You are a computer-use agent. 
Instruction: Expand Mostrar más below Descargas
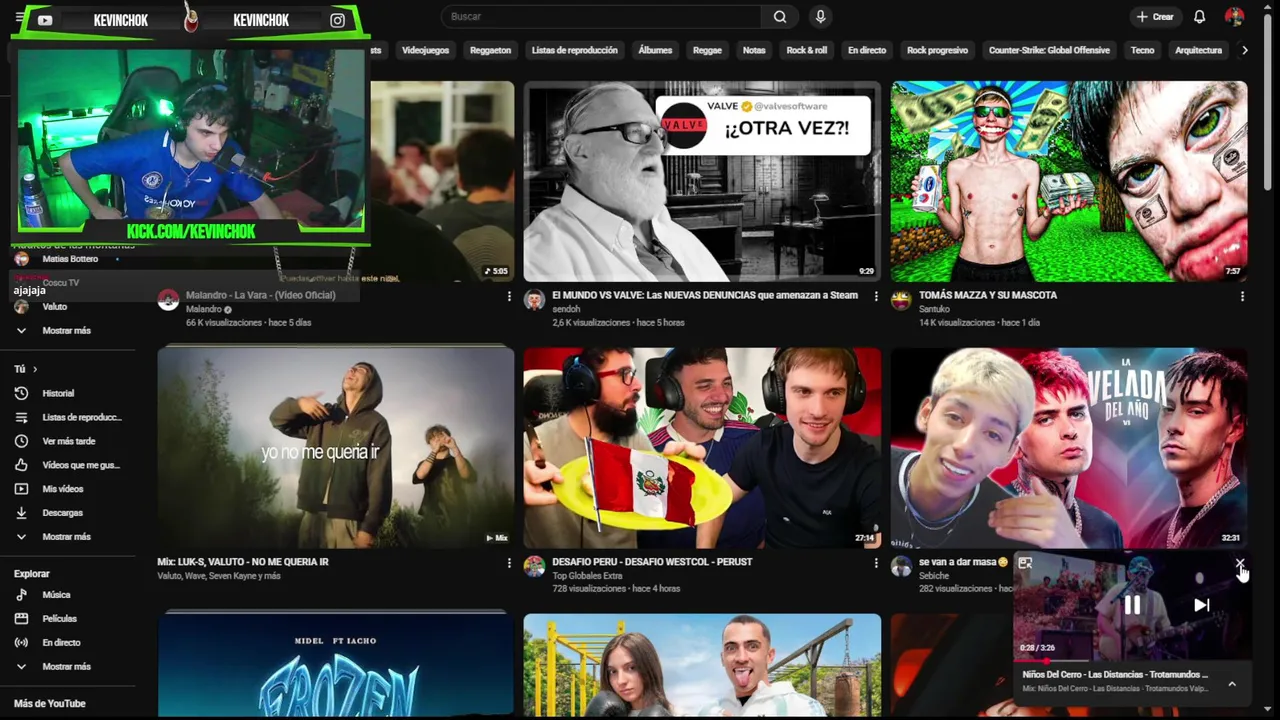click(68, 537)
